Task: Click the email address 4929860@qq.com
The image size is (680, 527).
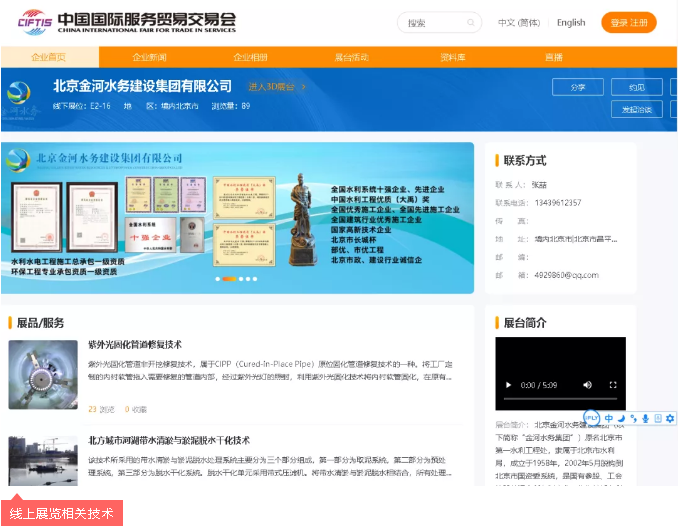Action: (x=566, y=275)
